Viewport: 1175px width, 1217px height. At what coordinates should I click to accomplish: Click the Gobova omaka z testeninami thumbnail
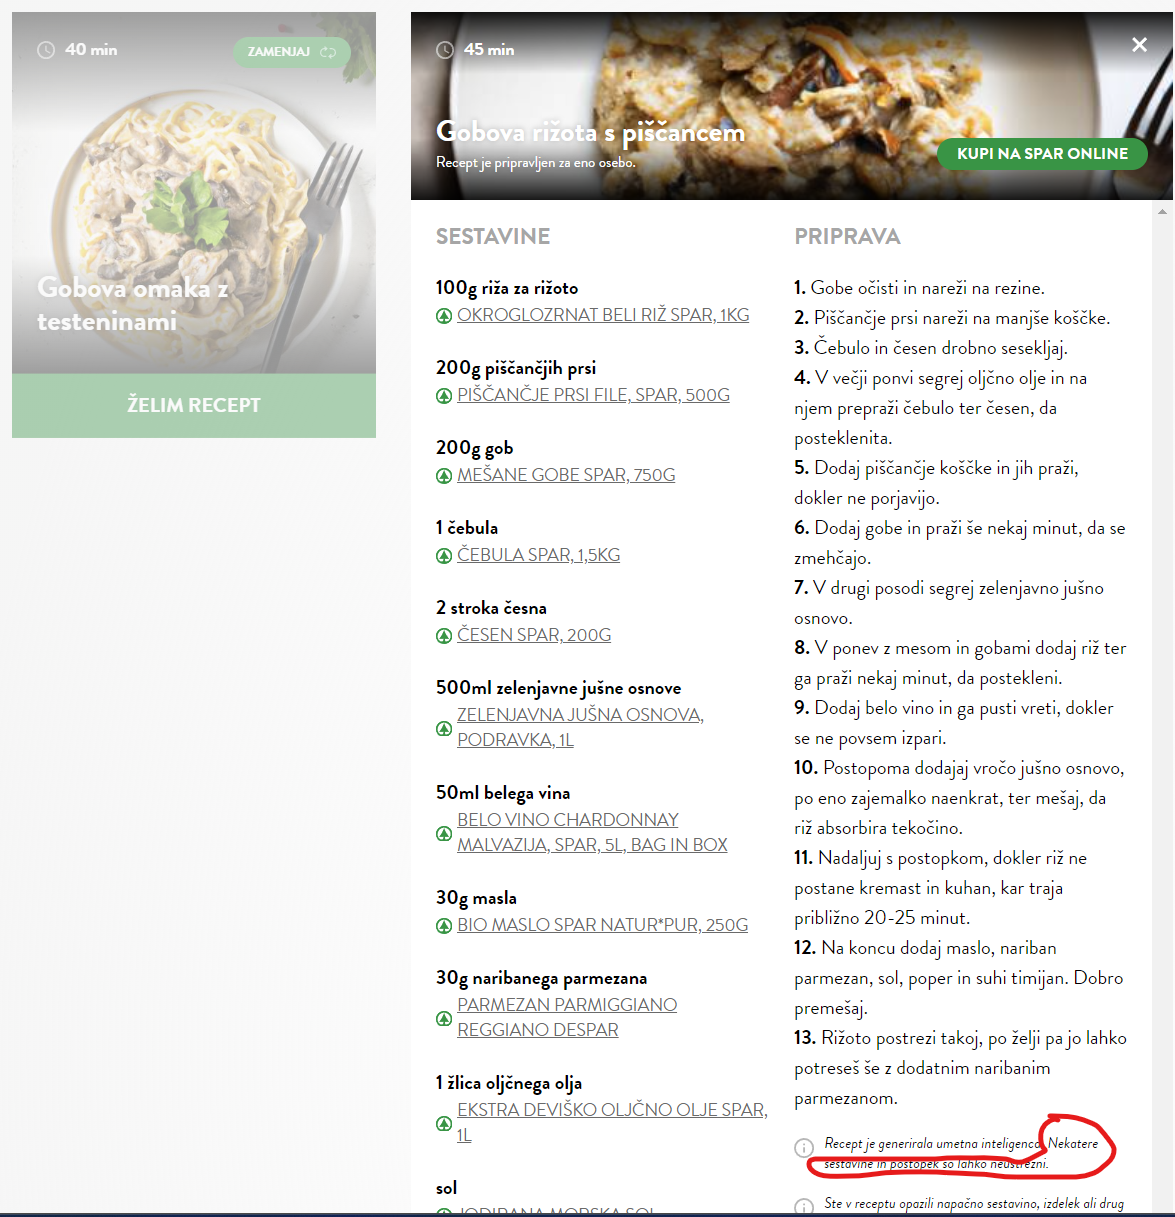coord(194,193)
